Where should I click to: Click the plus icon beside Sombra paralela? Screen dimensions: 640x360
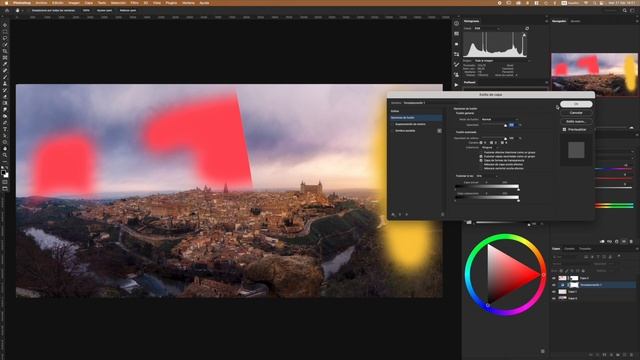(439, 131)
